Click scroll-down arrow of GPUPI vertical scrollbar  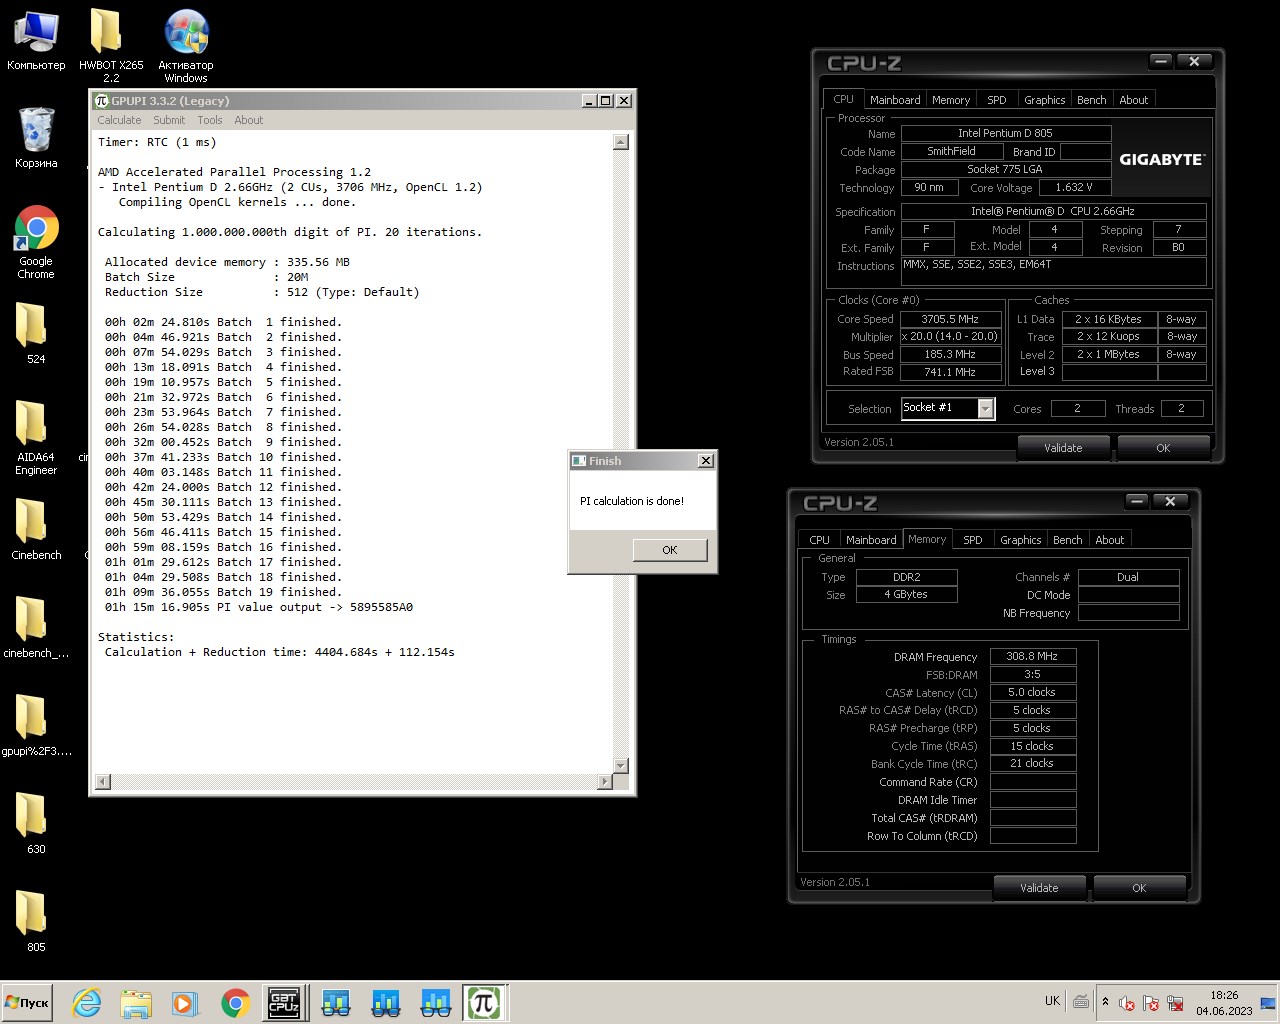[620, 765]
